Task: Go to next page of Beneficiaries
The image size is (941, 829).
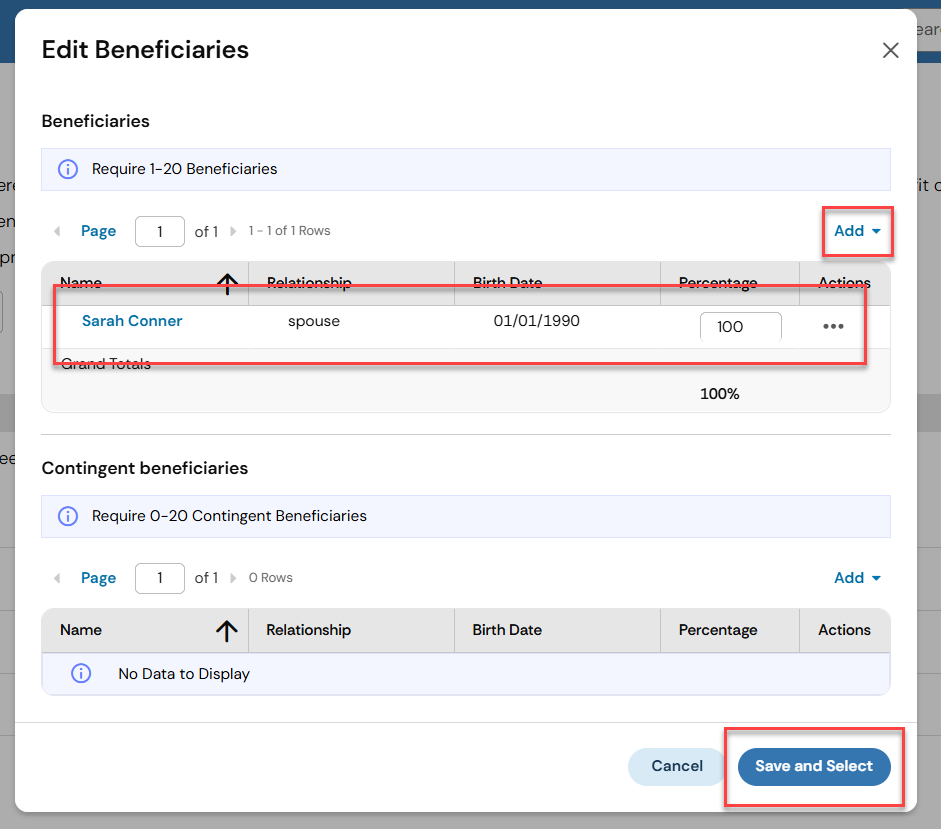Action: coord(233,231)
